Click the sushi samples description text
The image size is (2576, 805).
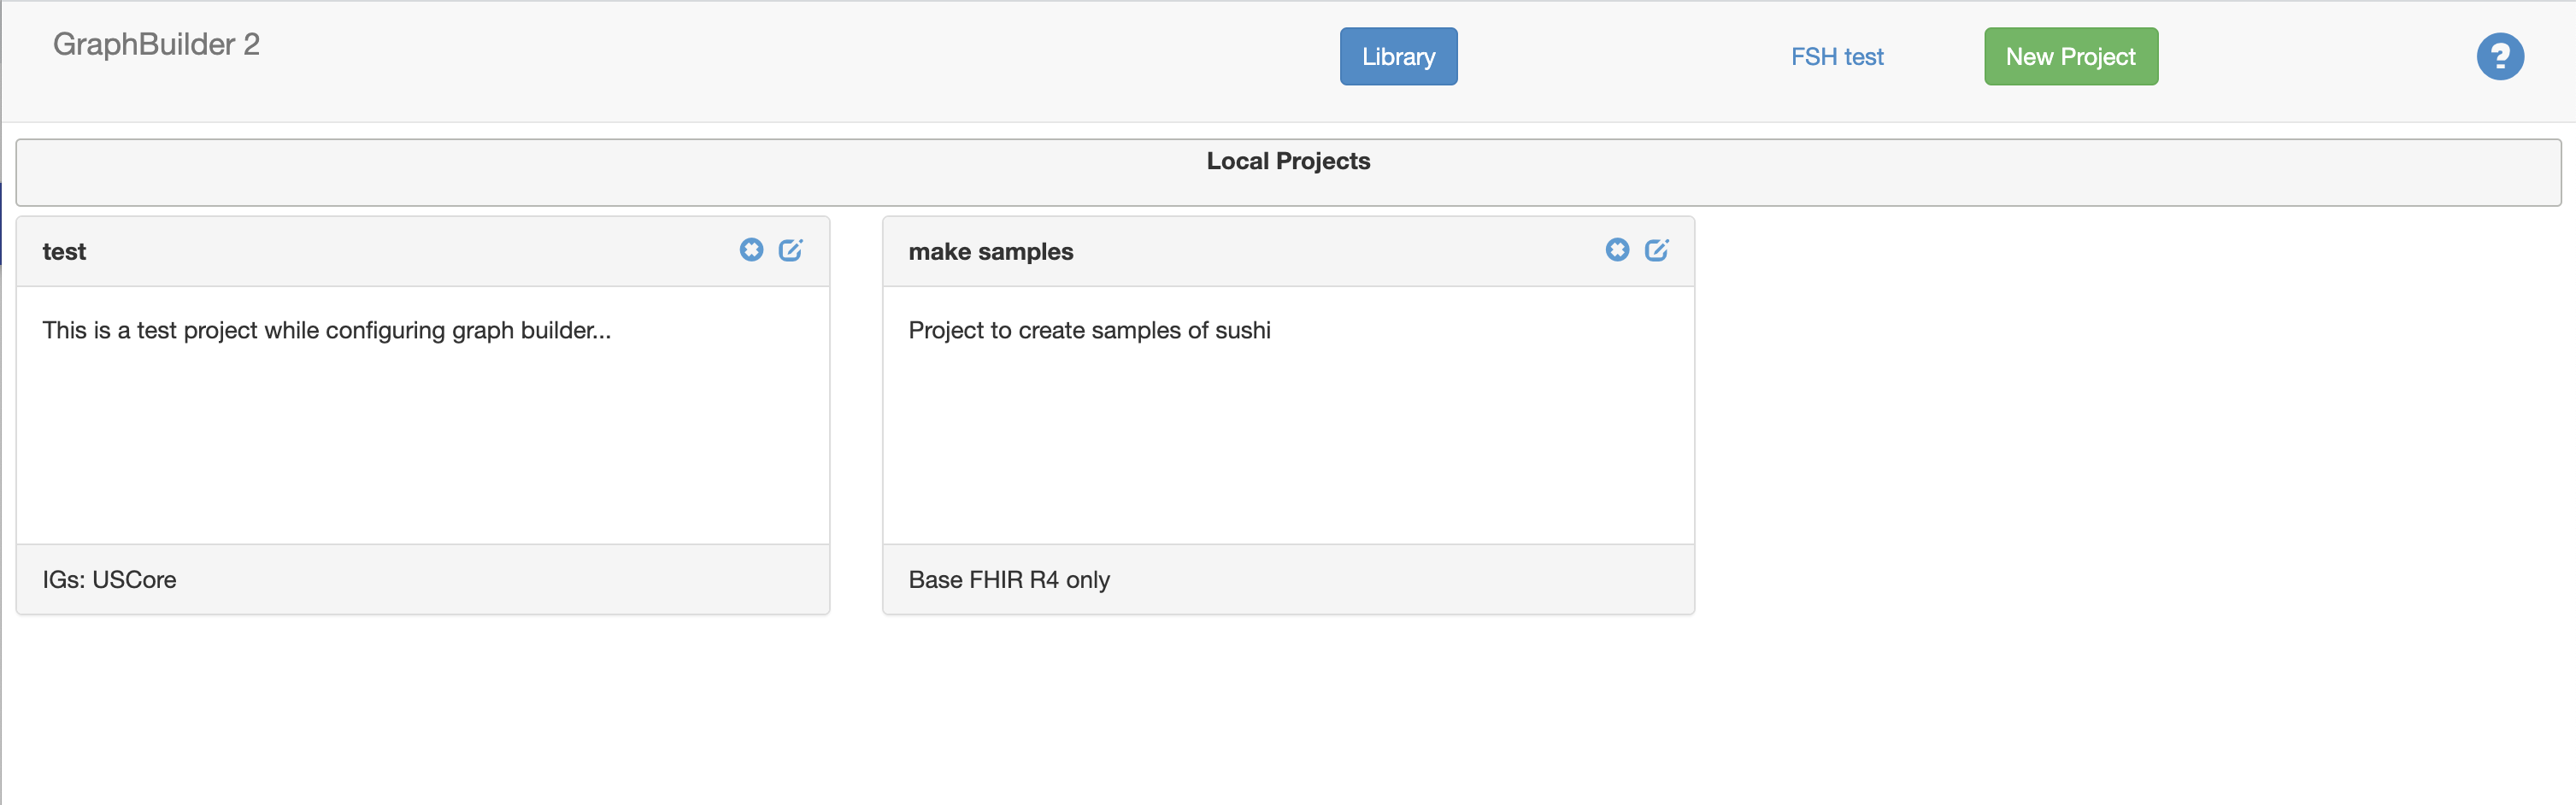(1089, 330)
